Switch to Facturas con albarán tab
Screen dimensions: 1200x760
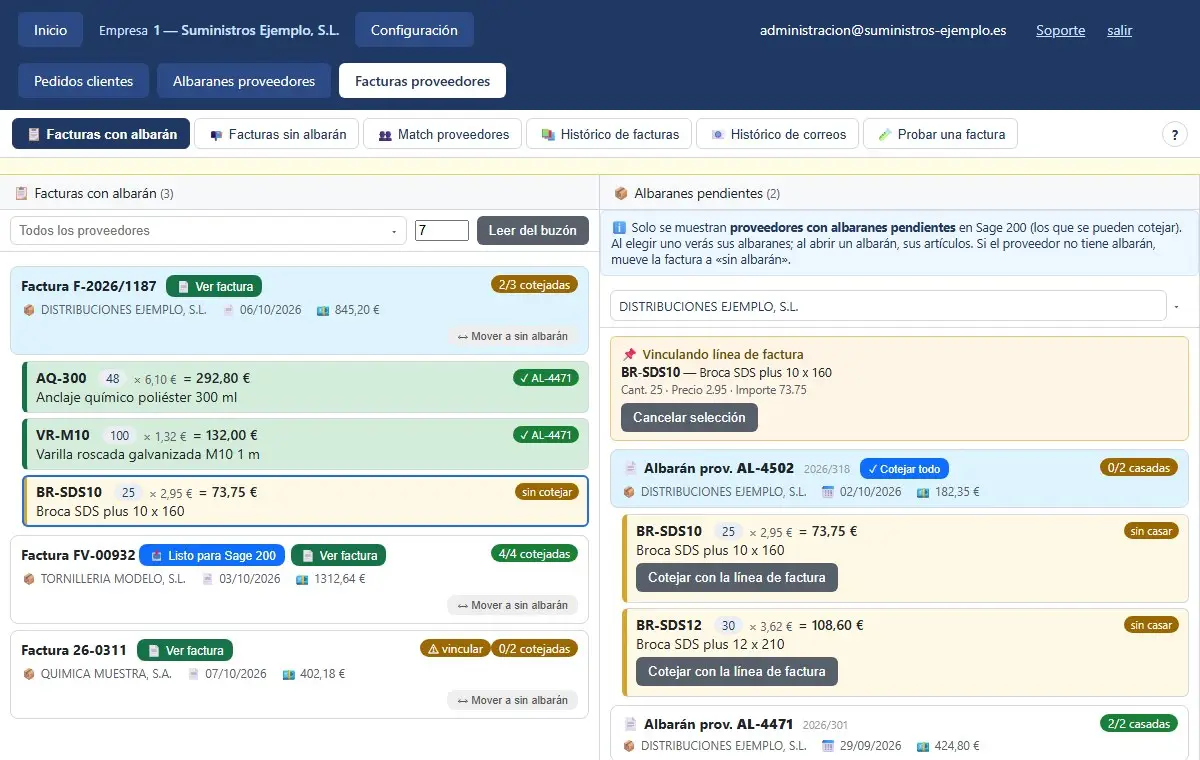tap(101, 134)
